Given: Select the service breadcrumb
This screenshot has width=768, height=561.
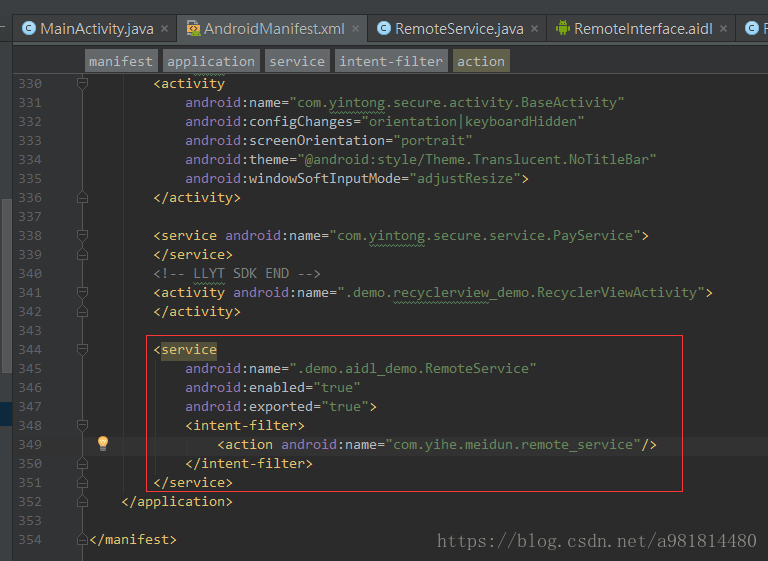Looking at the screenshot, I should pyautogui.click(x=297, y=61).
